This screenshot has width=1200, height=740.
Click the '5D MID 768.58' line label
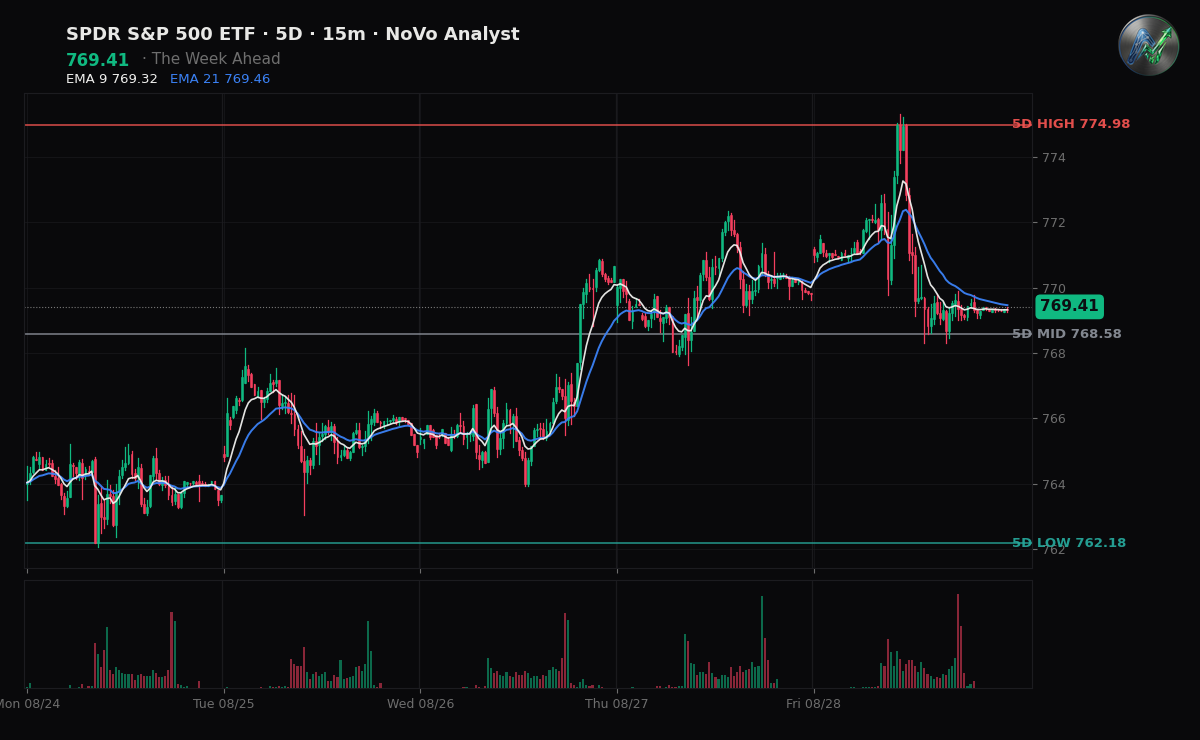1067,334
